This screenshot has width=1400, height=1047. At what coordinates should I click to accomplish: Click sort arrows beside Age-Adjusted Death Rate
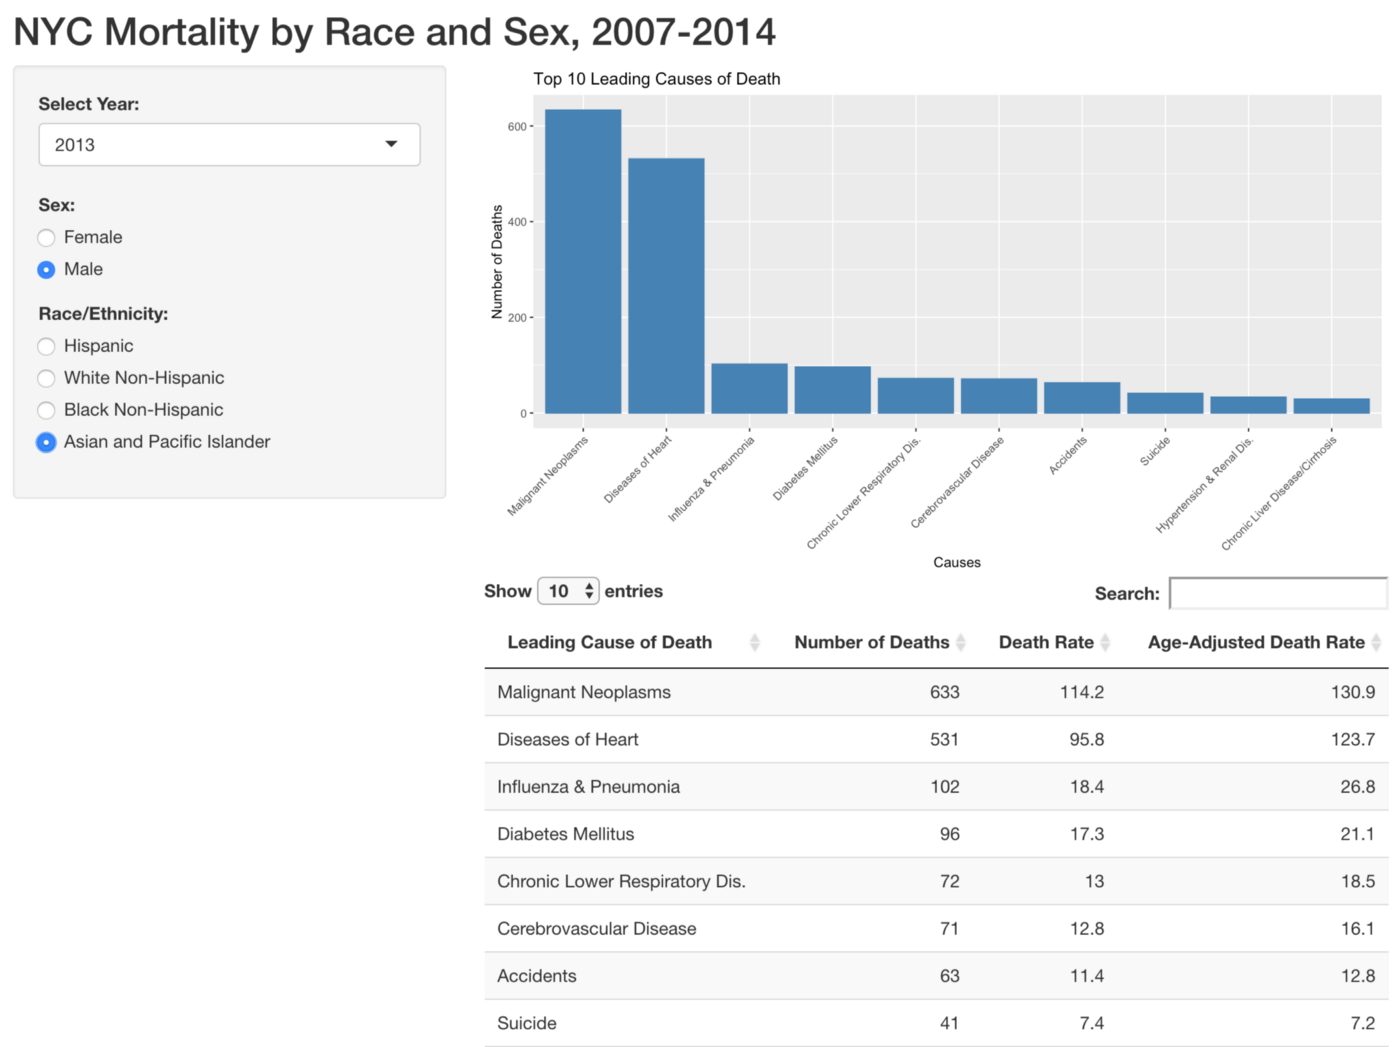click(1376, 643)
